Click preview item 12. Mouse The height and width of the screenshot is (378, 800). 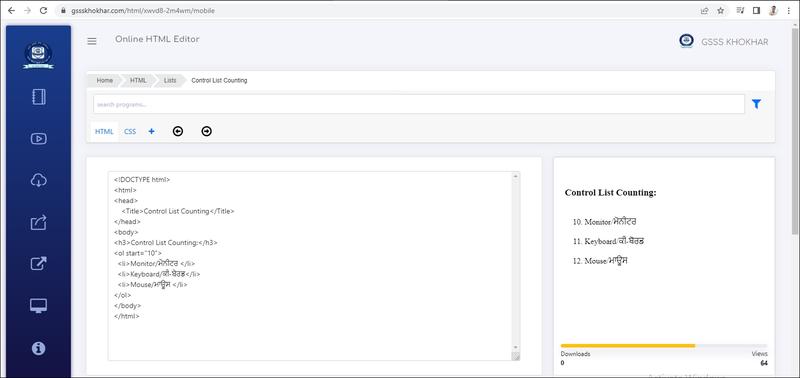coord(600,261)
